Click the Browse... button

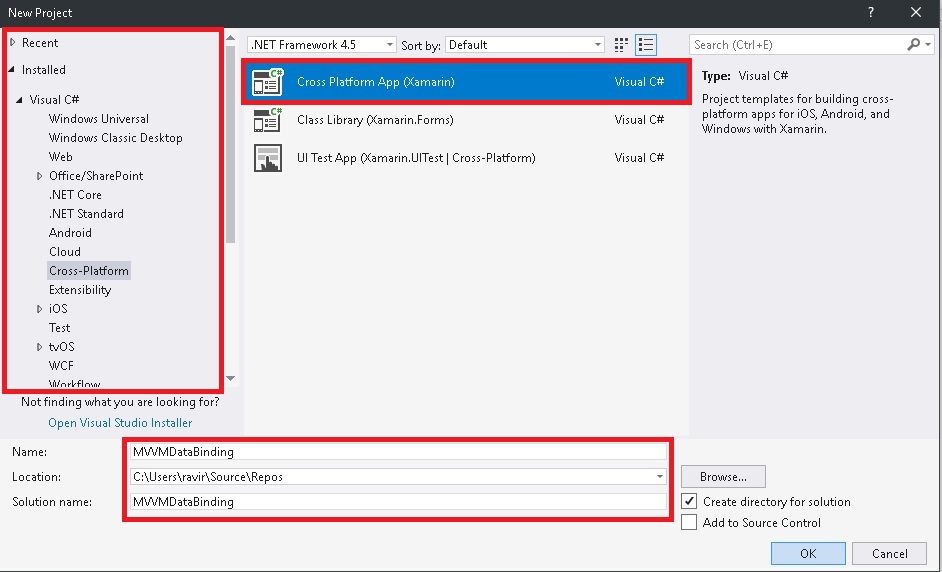pyautogui.click(x=723, y=477)
